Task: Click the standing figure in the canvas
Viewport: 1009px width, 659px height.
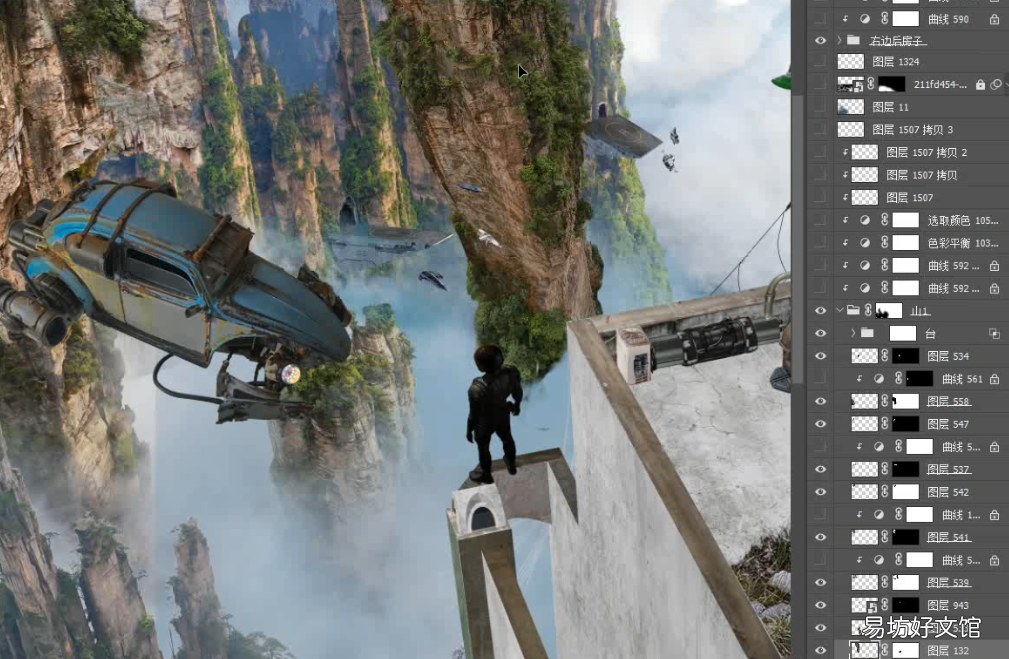Action: click(494, 413)
